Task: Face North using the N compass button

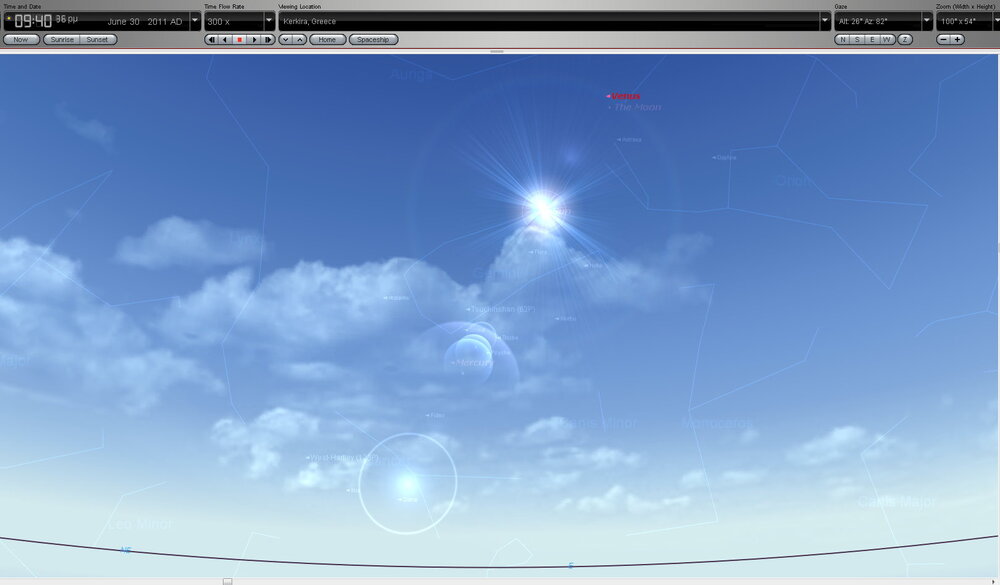Action: coord(842,39)
